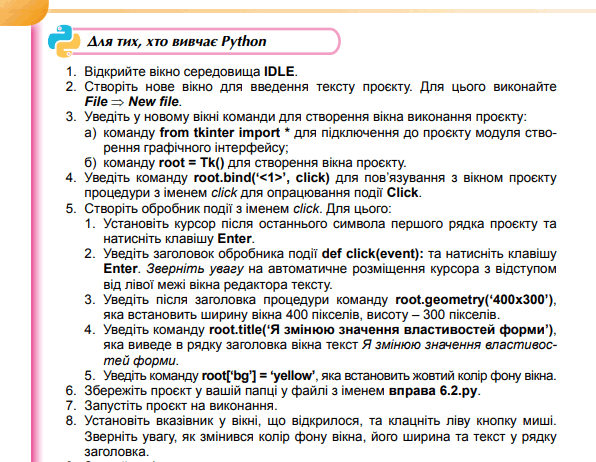Screen dimensions: 596x462
Task: Click the pink vertical bar at left
Action: tap(36, 243)
